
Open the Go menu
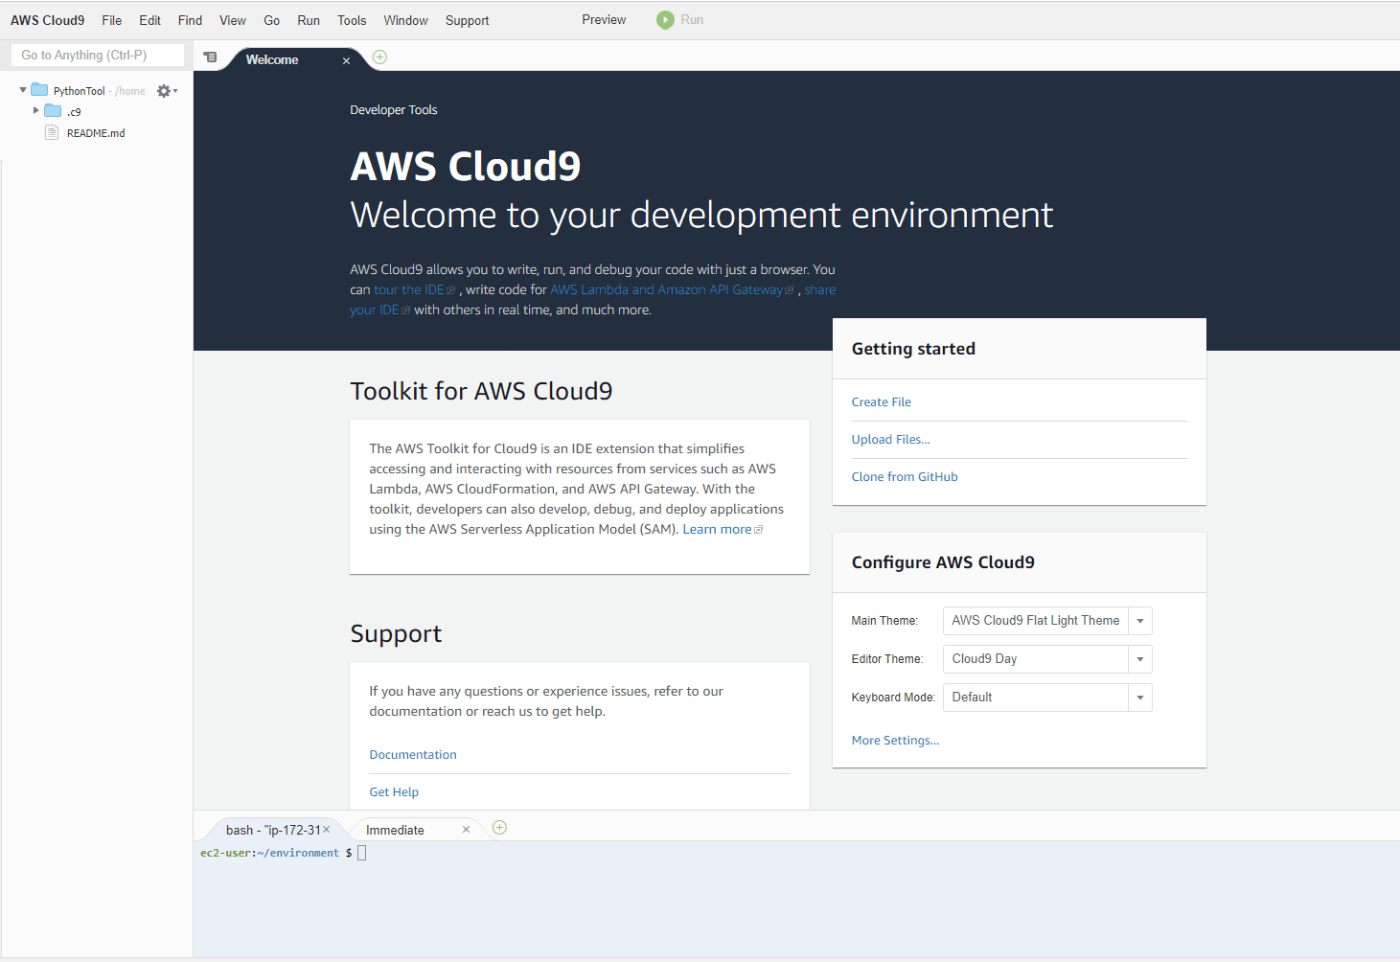pos(272,20)
